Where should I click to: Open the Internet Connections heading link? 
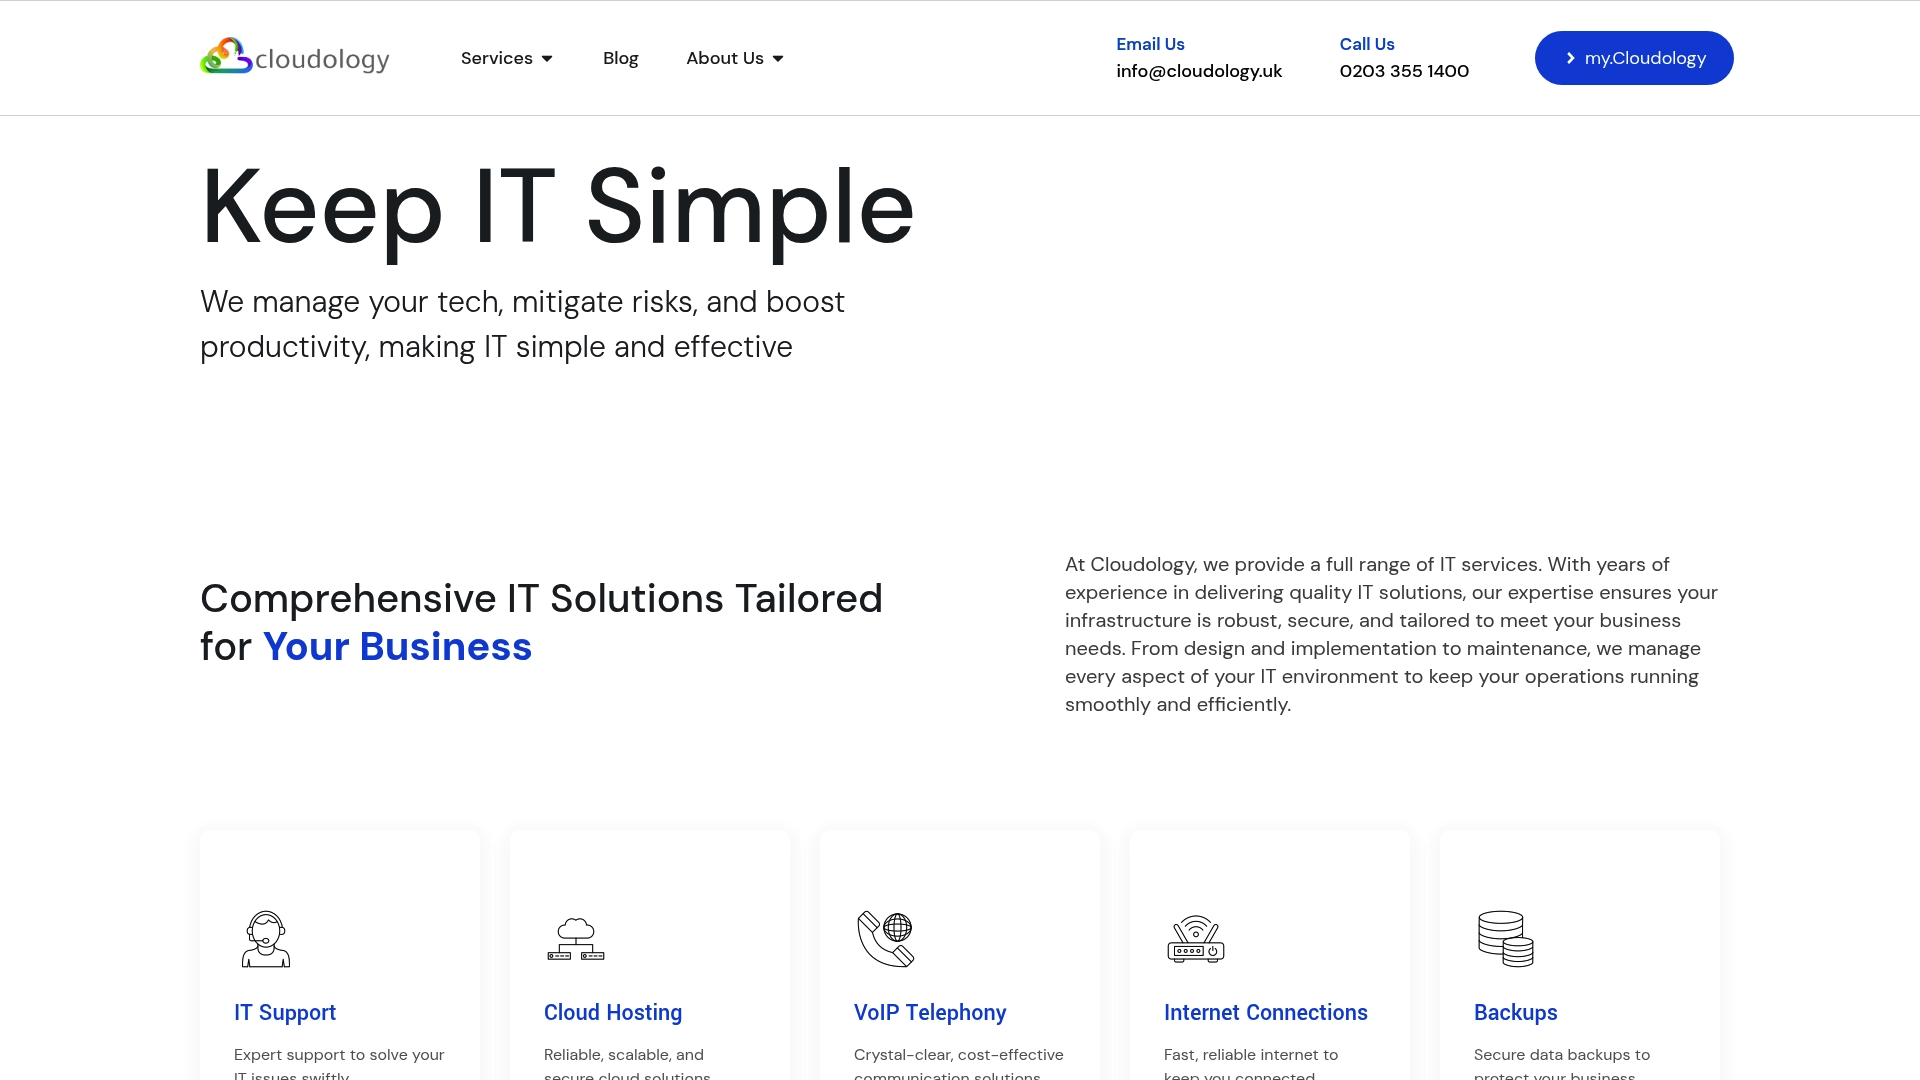pos(1265,1012)
